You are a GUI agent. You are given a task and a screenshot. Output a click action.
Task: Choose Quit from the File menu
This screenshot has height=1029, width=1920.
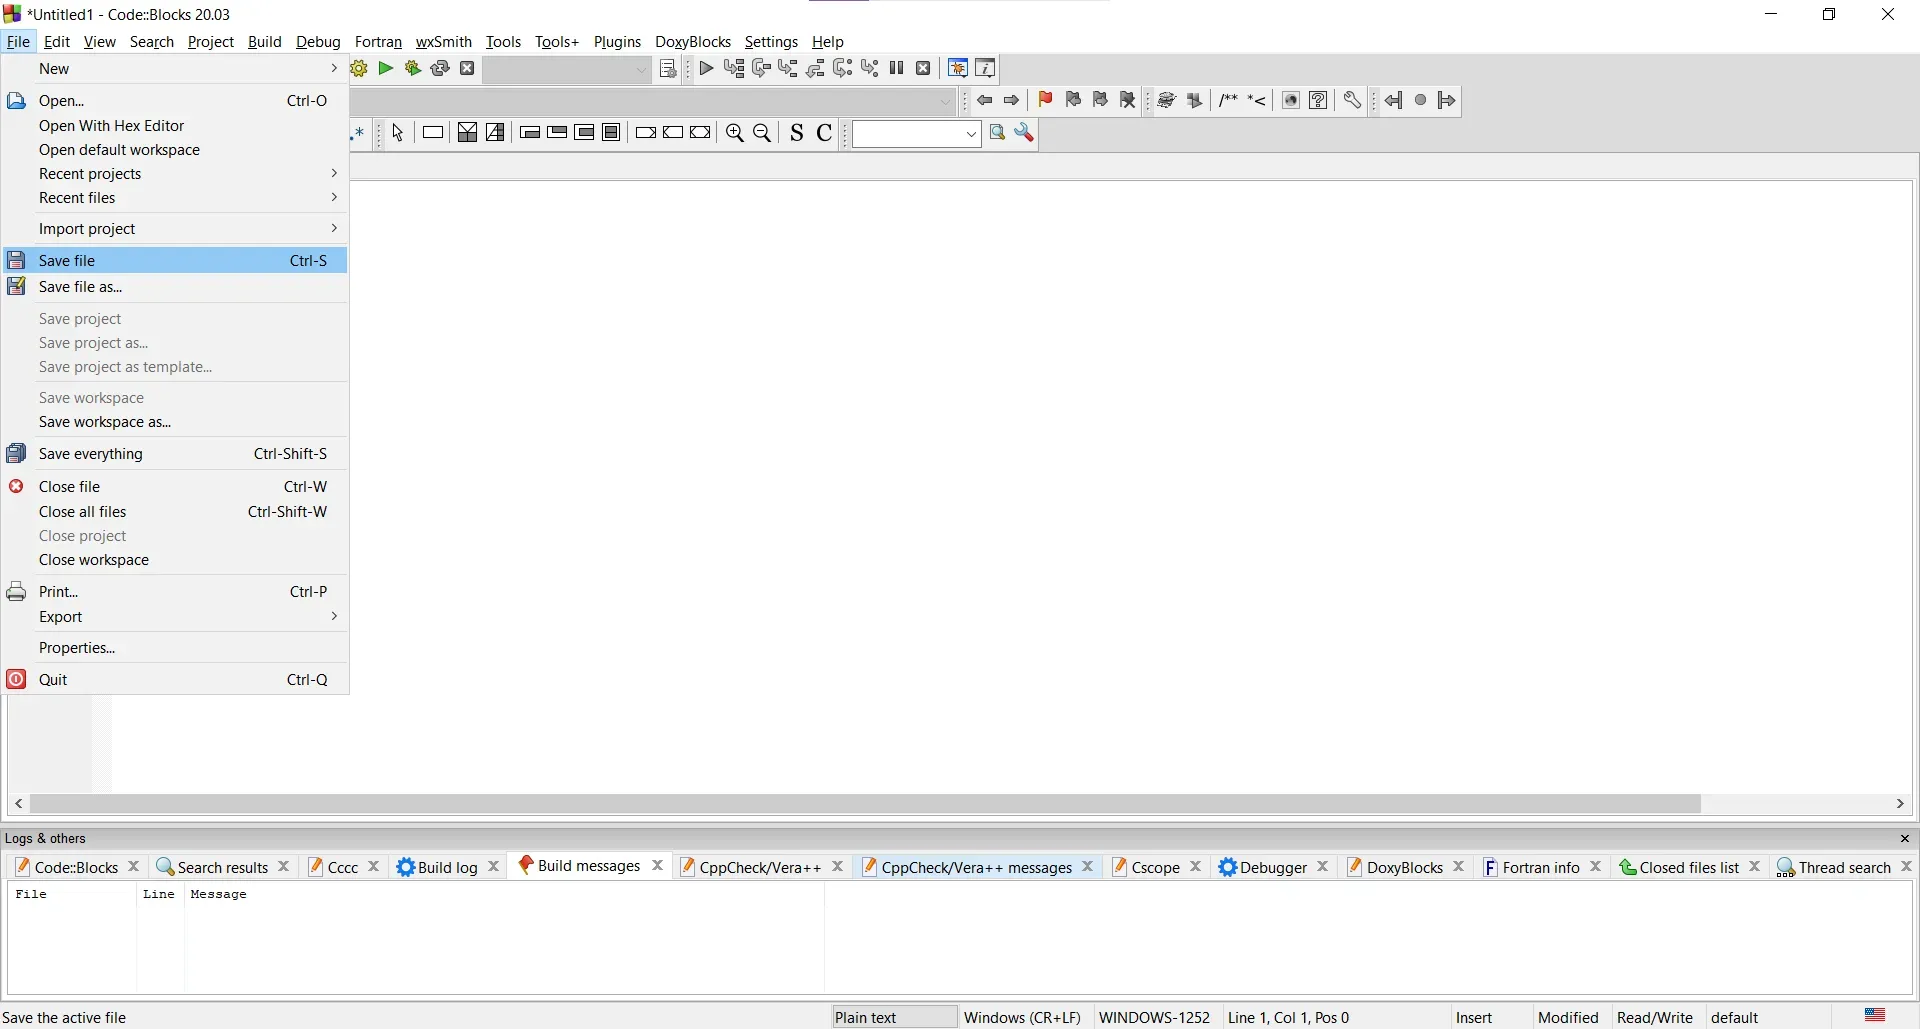click(176, 681)
